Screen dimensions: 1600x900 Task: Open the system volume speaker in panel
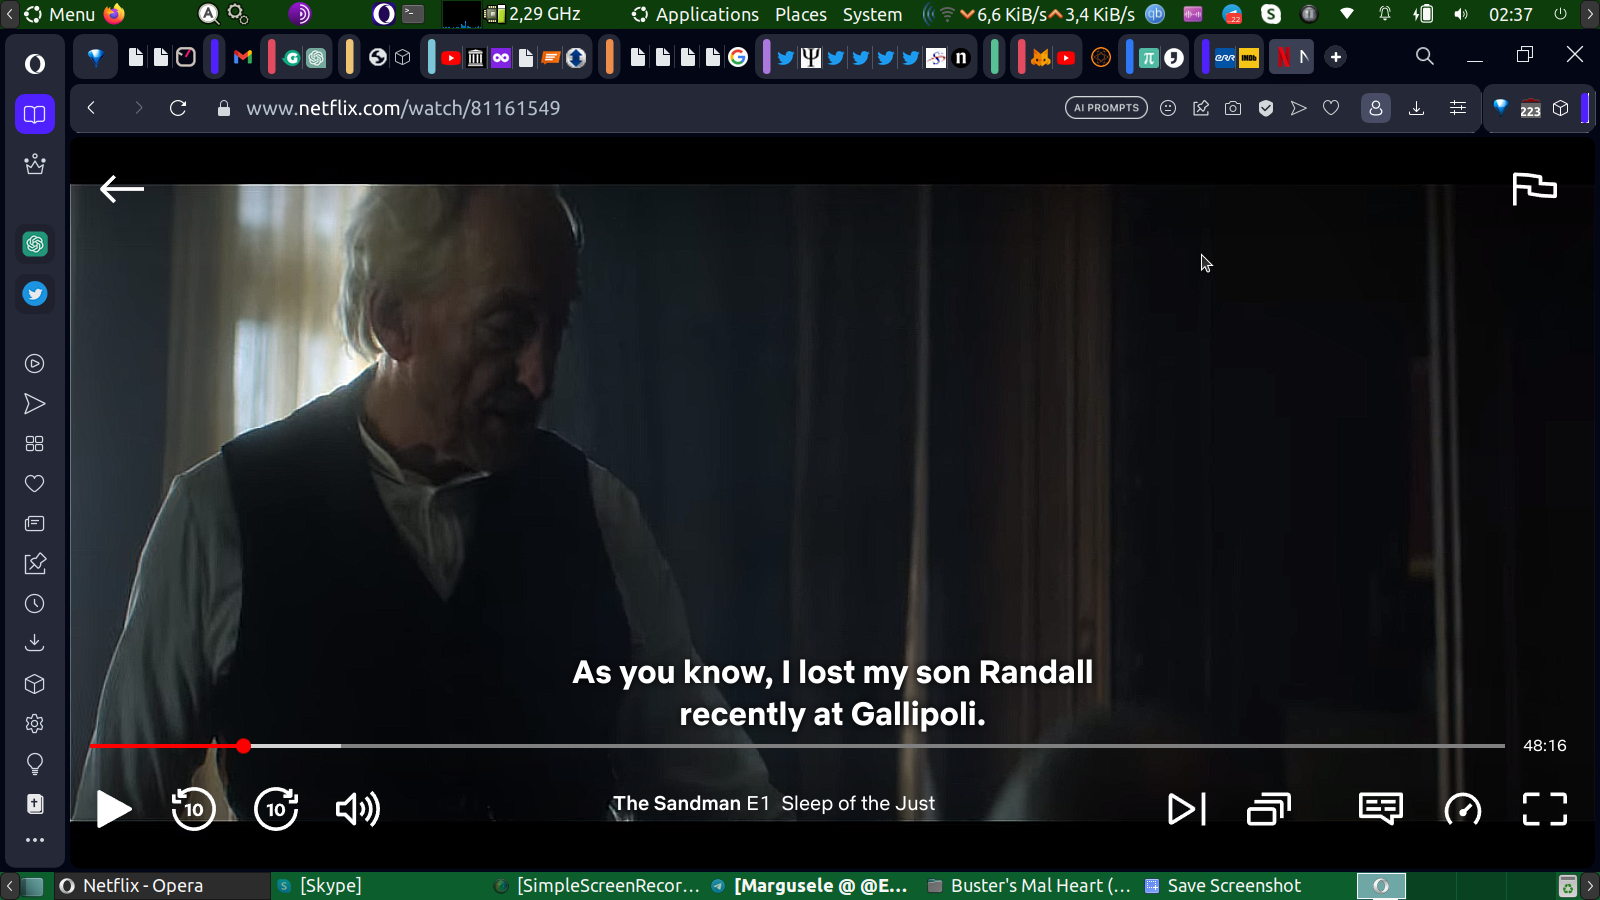coord(1461,14)
